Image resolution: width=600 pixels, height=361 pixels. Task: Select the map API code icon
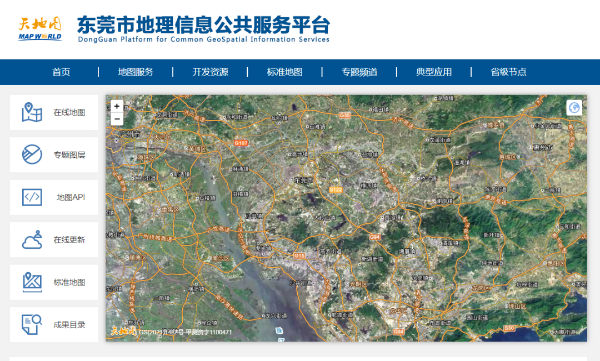click(x=32, y=197)
